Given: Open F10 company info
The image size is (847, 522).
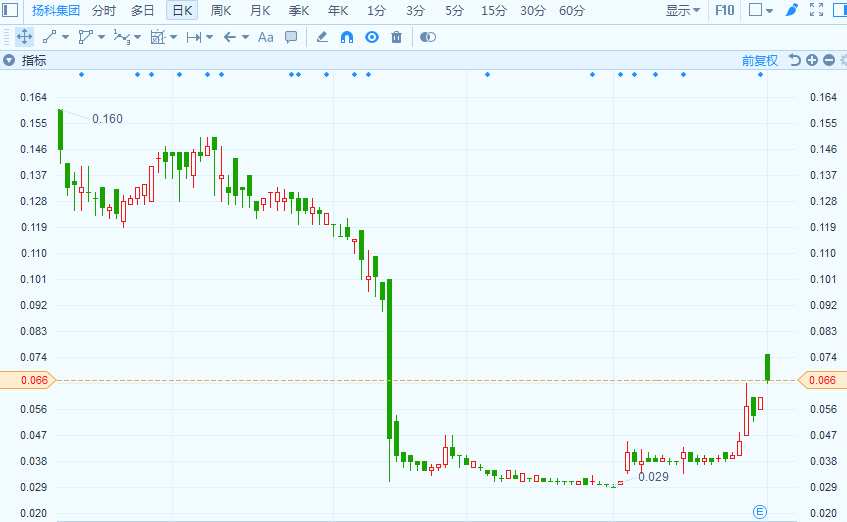Looking at the screenshot, I should (724, 10).
